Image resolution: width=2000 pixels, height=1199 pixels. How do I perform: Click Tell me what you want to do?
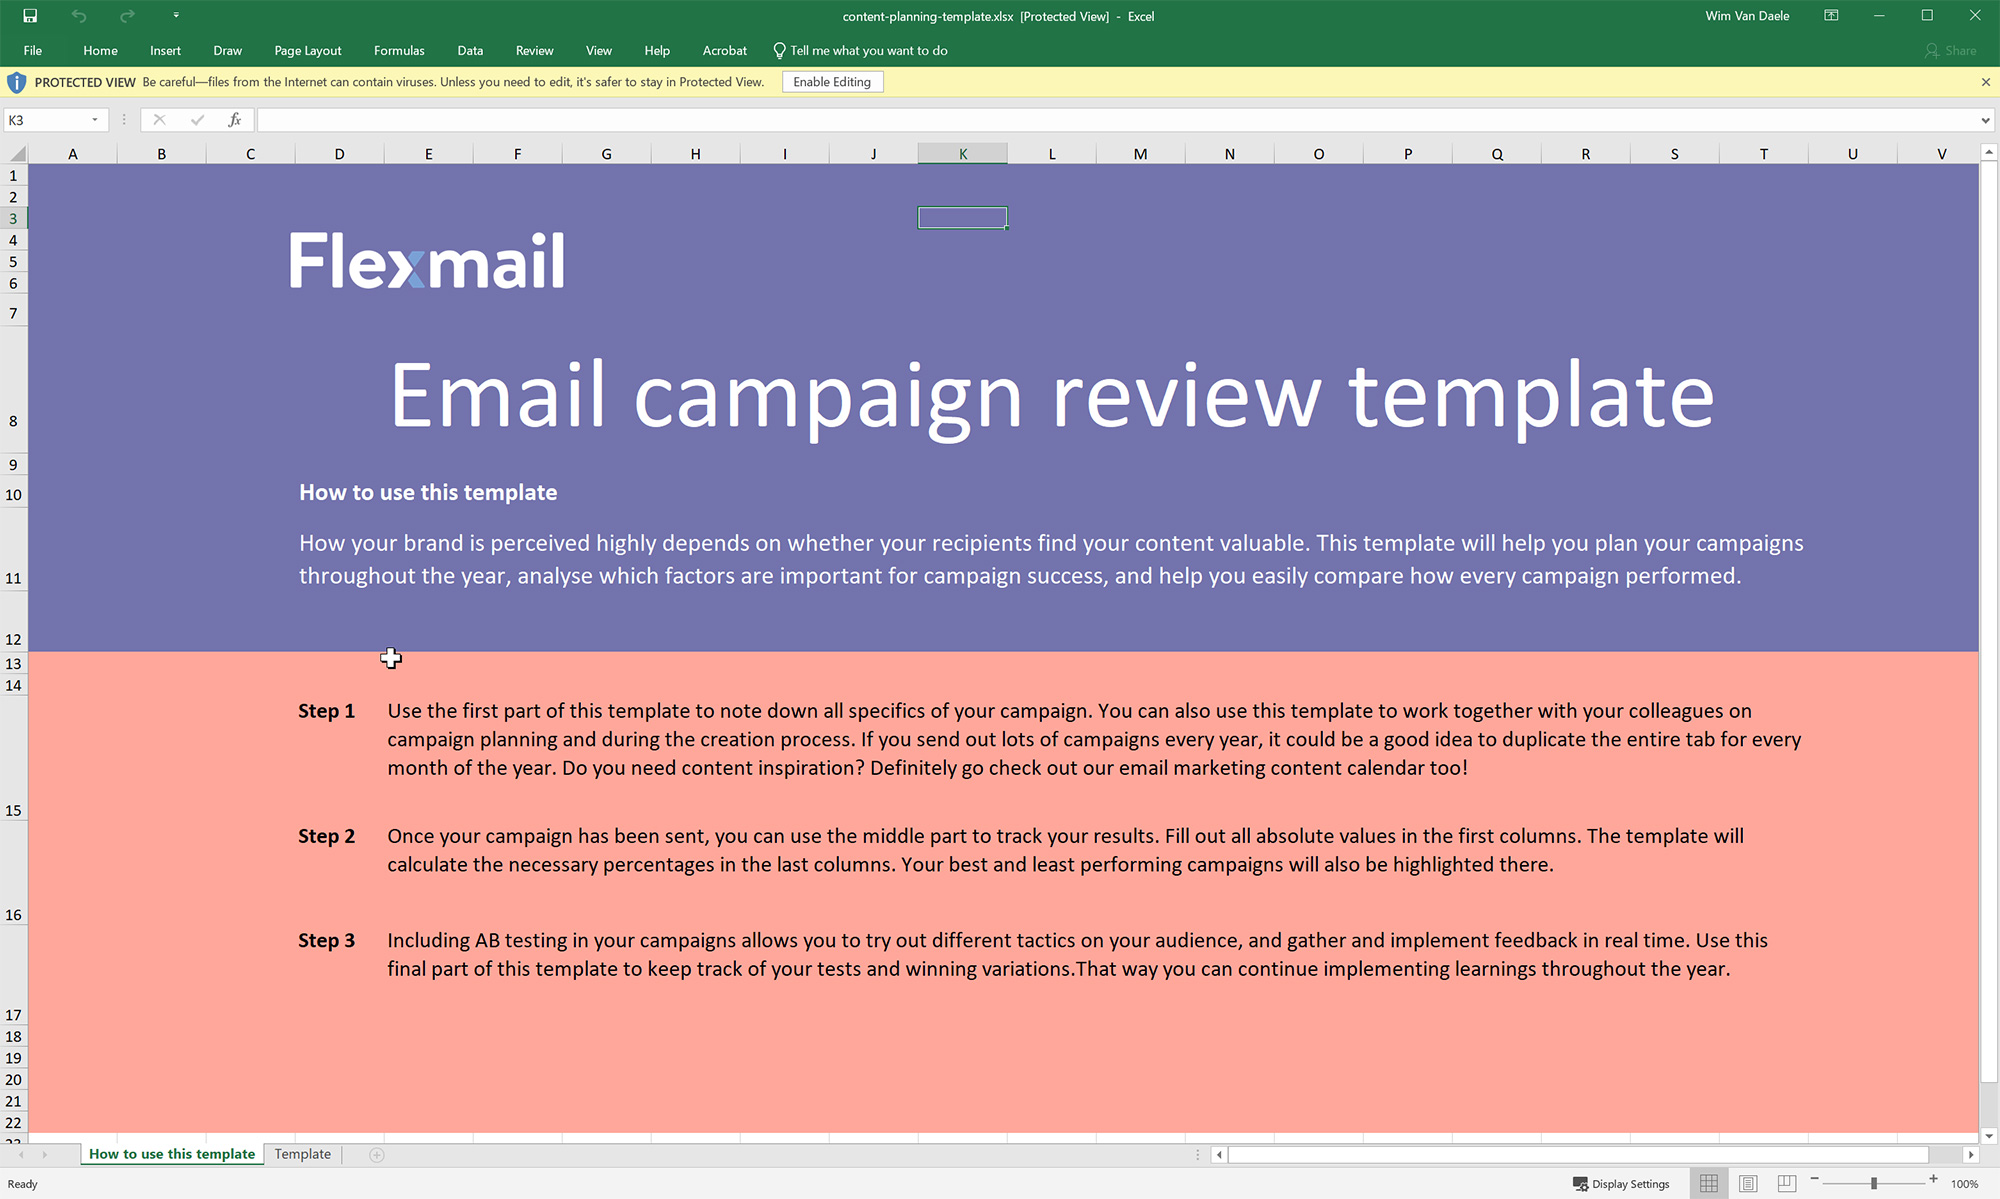pos(860,51)
